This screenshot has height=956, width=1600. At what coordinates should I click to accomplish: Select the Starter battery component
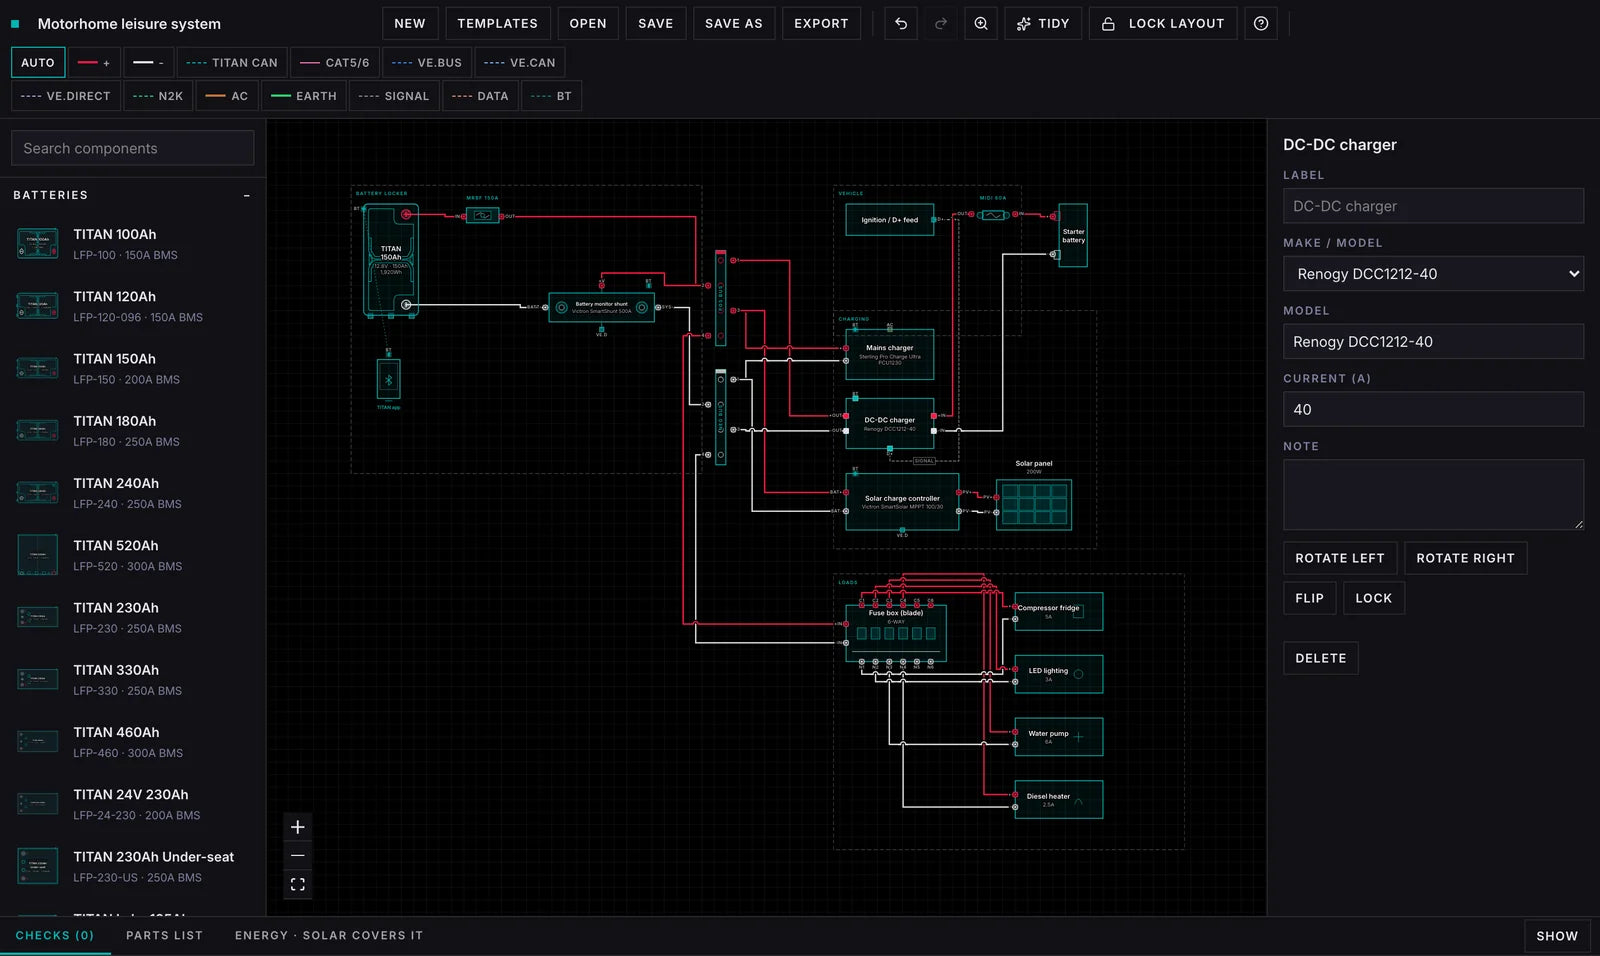coord(1073,235)
